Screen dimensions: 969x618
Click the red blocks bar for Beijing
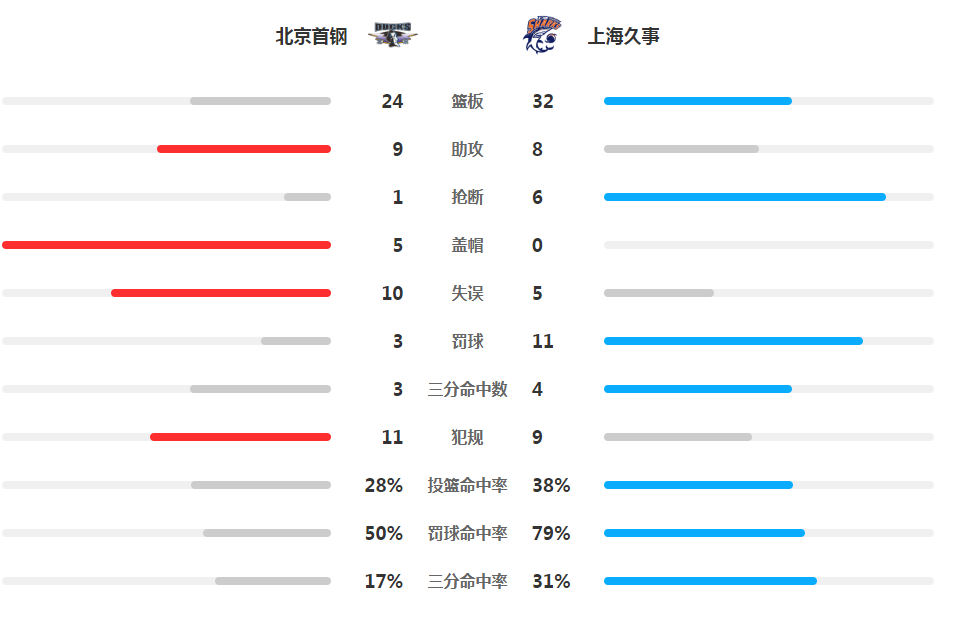pyautogui.click(x=167, y=245)
